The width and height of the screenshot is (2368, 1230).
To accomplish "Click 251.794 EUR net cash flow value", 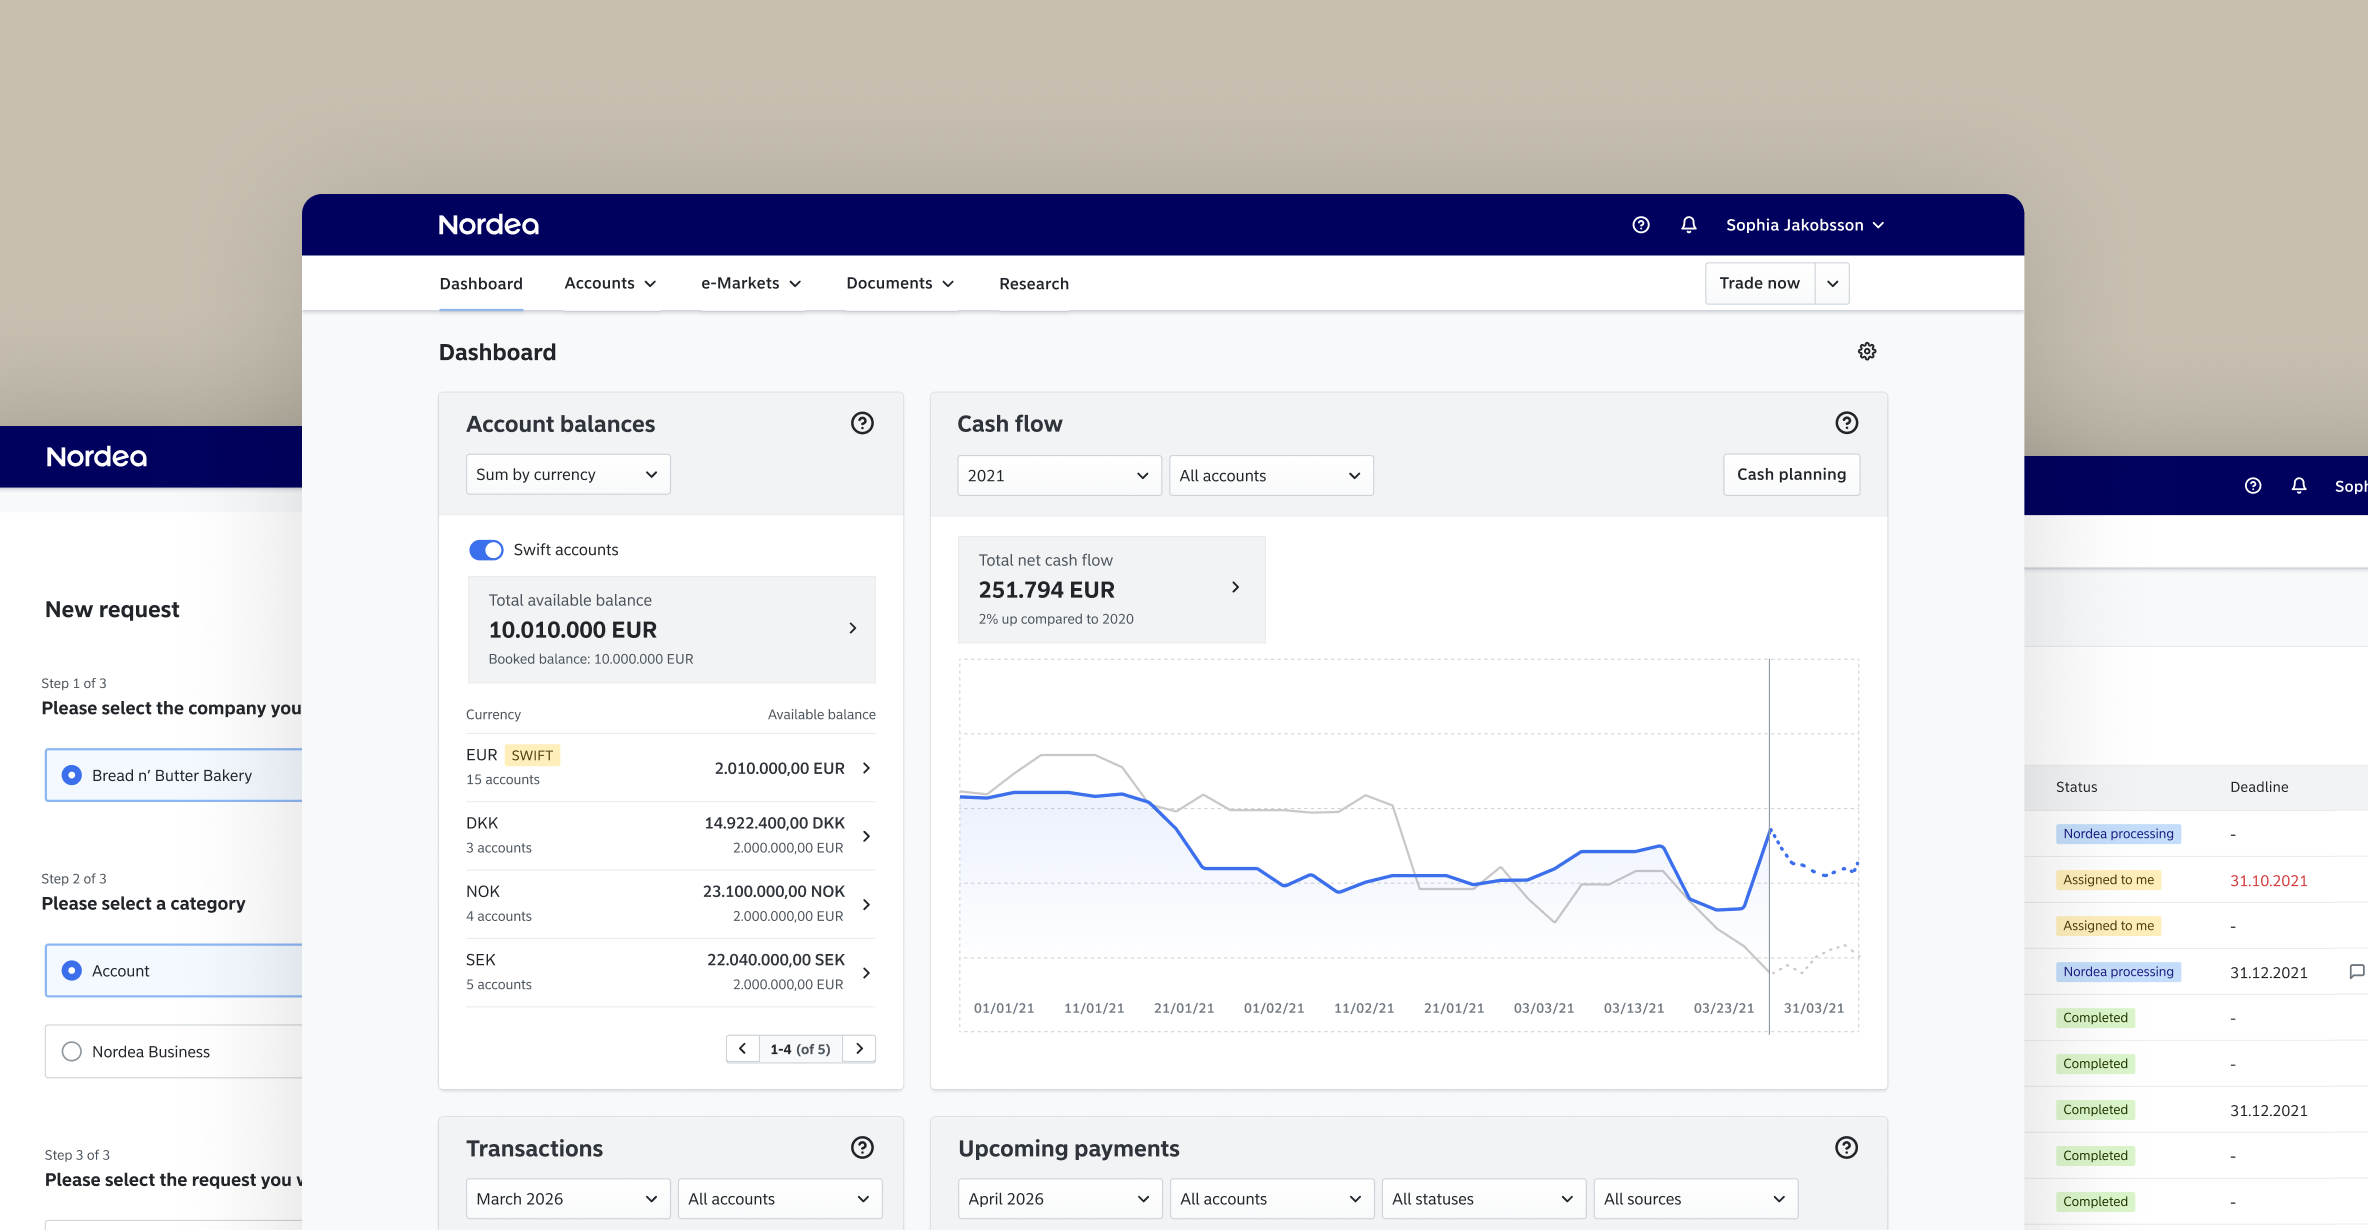I will [x=1046, y=590].
